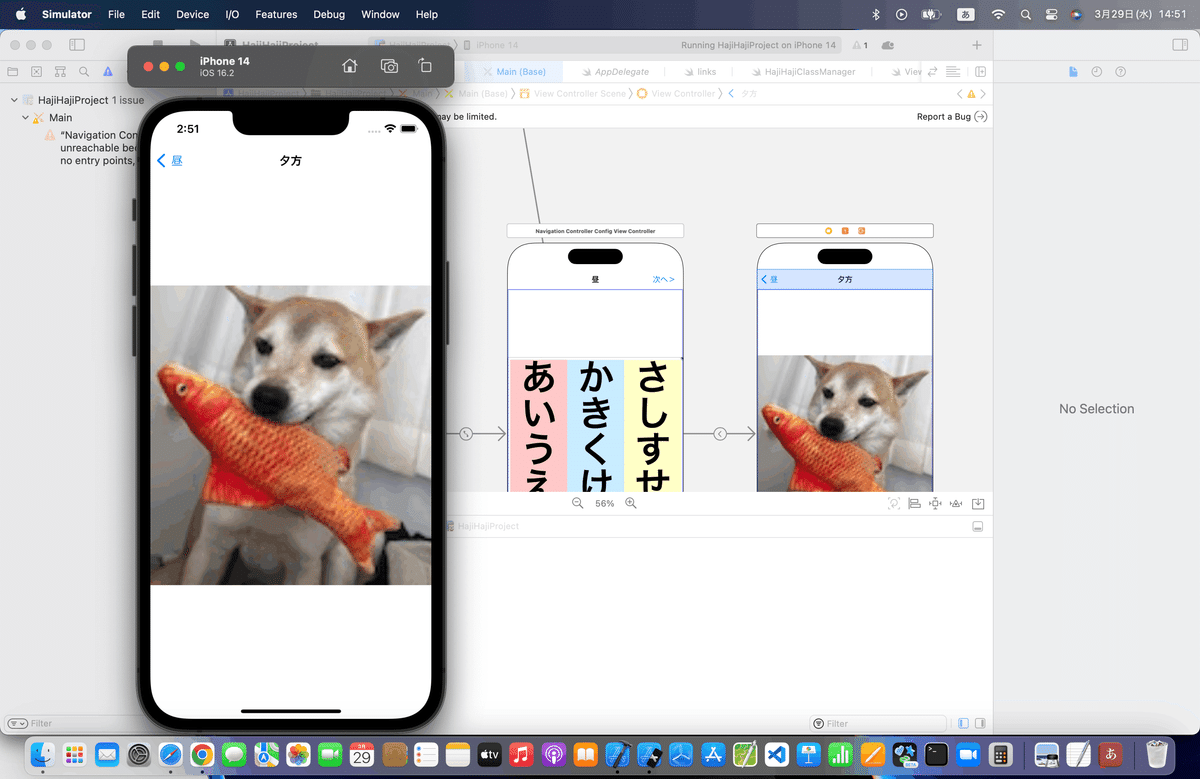This screenshot has width=1200, height=779.
Task: Select the segue arrow between the two scenes
Action: [720, 434]
